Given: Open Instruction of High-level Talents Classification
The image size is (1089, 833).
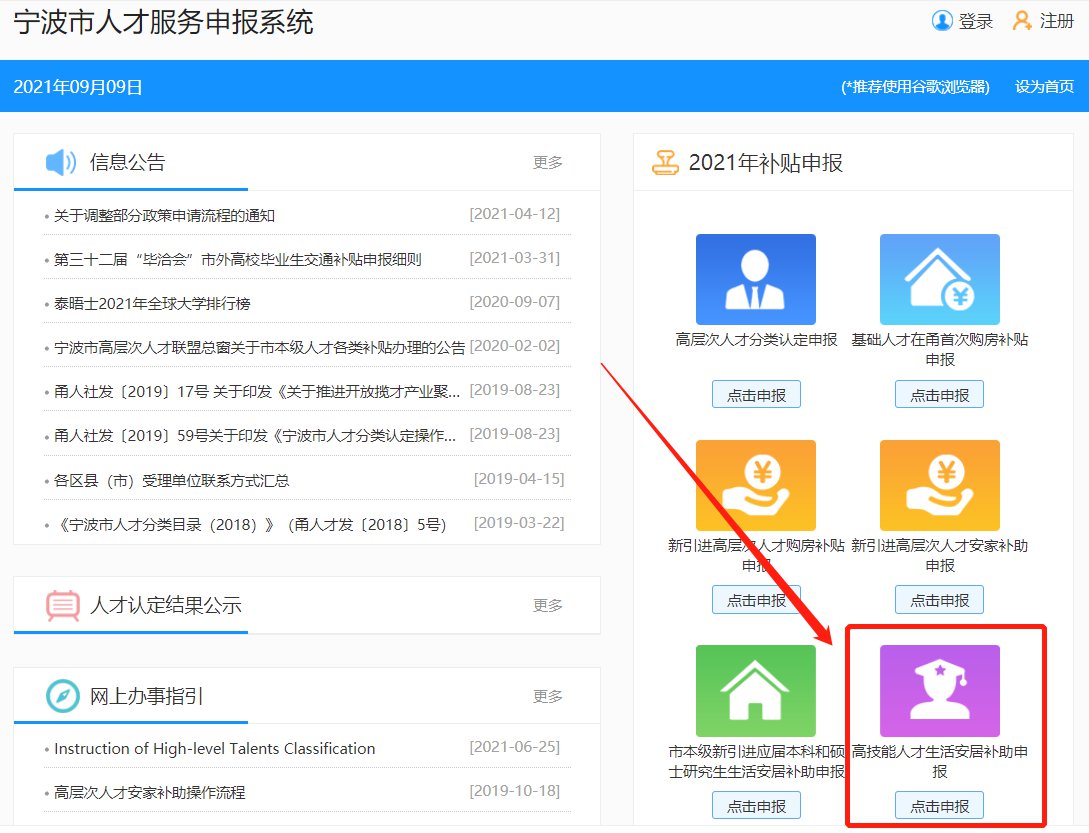Looking at the screenshot, I should [x=214, y=749].
